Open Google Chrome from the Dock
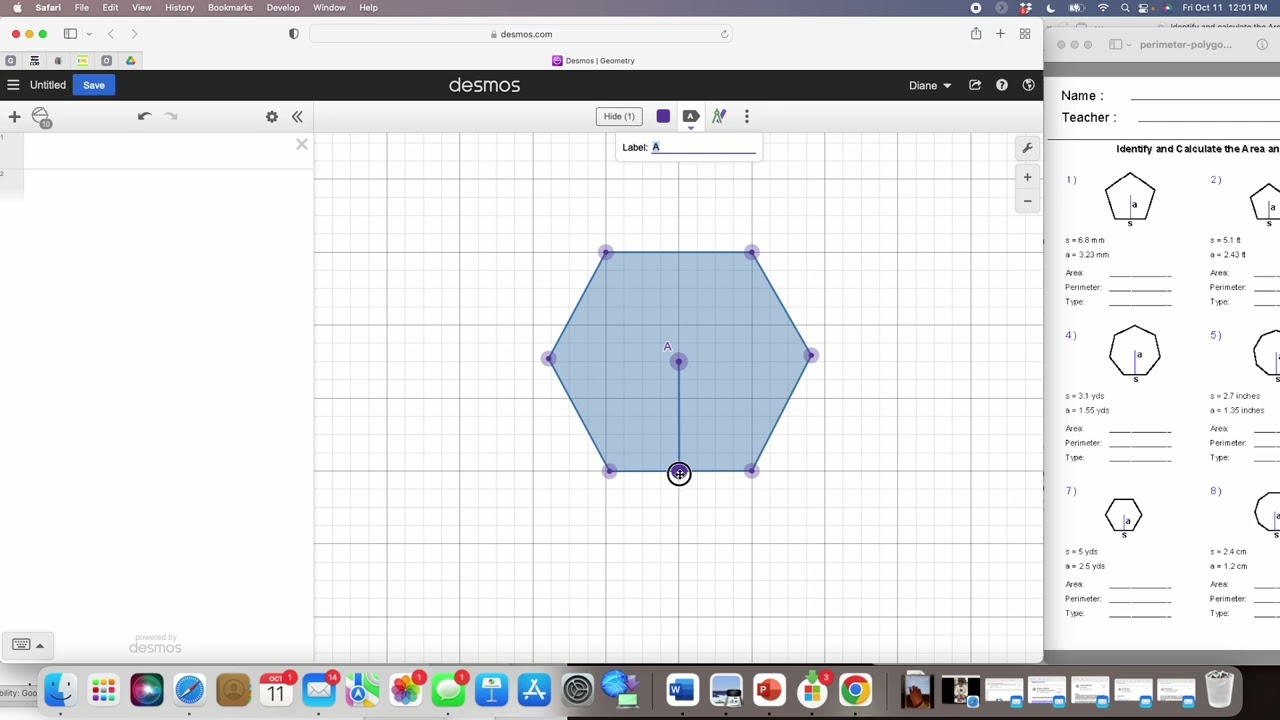Image resolution: width=1280 pixels, height=720 pixels. [x=855, y=690]
